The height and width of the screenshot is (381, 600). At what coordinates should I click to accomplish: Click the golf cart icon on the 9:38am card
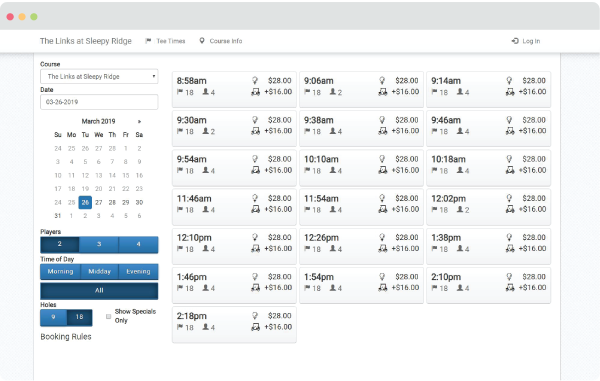coord(383,131)
